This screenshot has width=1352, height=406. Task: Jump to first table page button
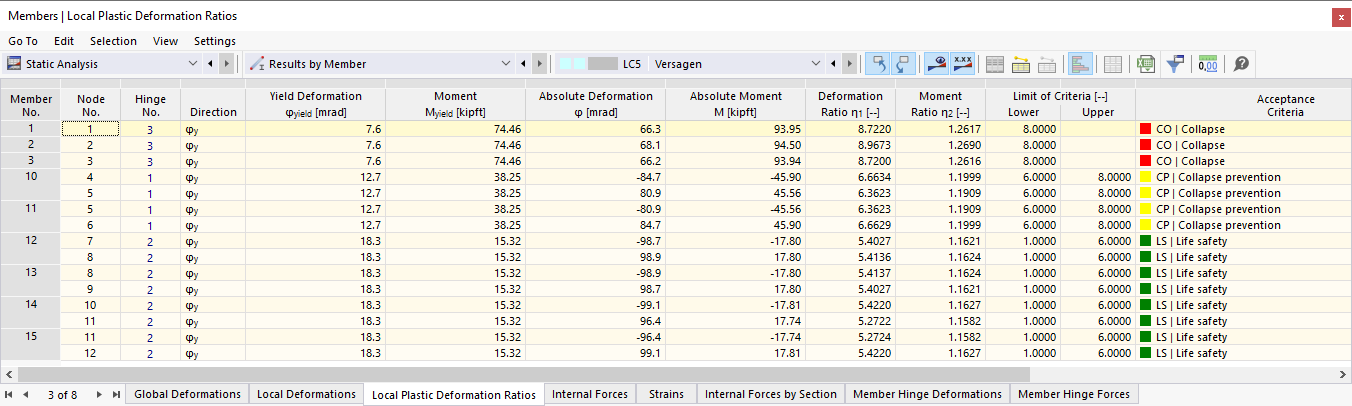click(x=9, y=394)
